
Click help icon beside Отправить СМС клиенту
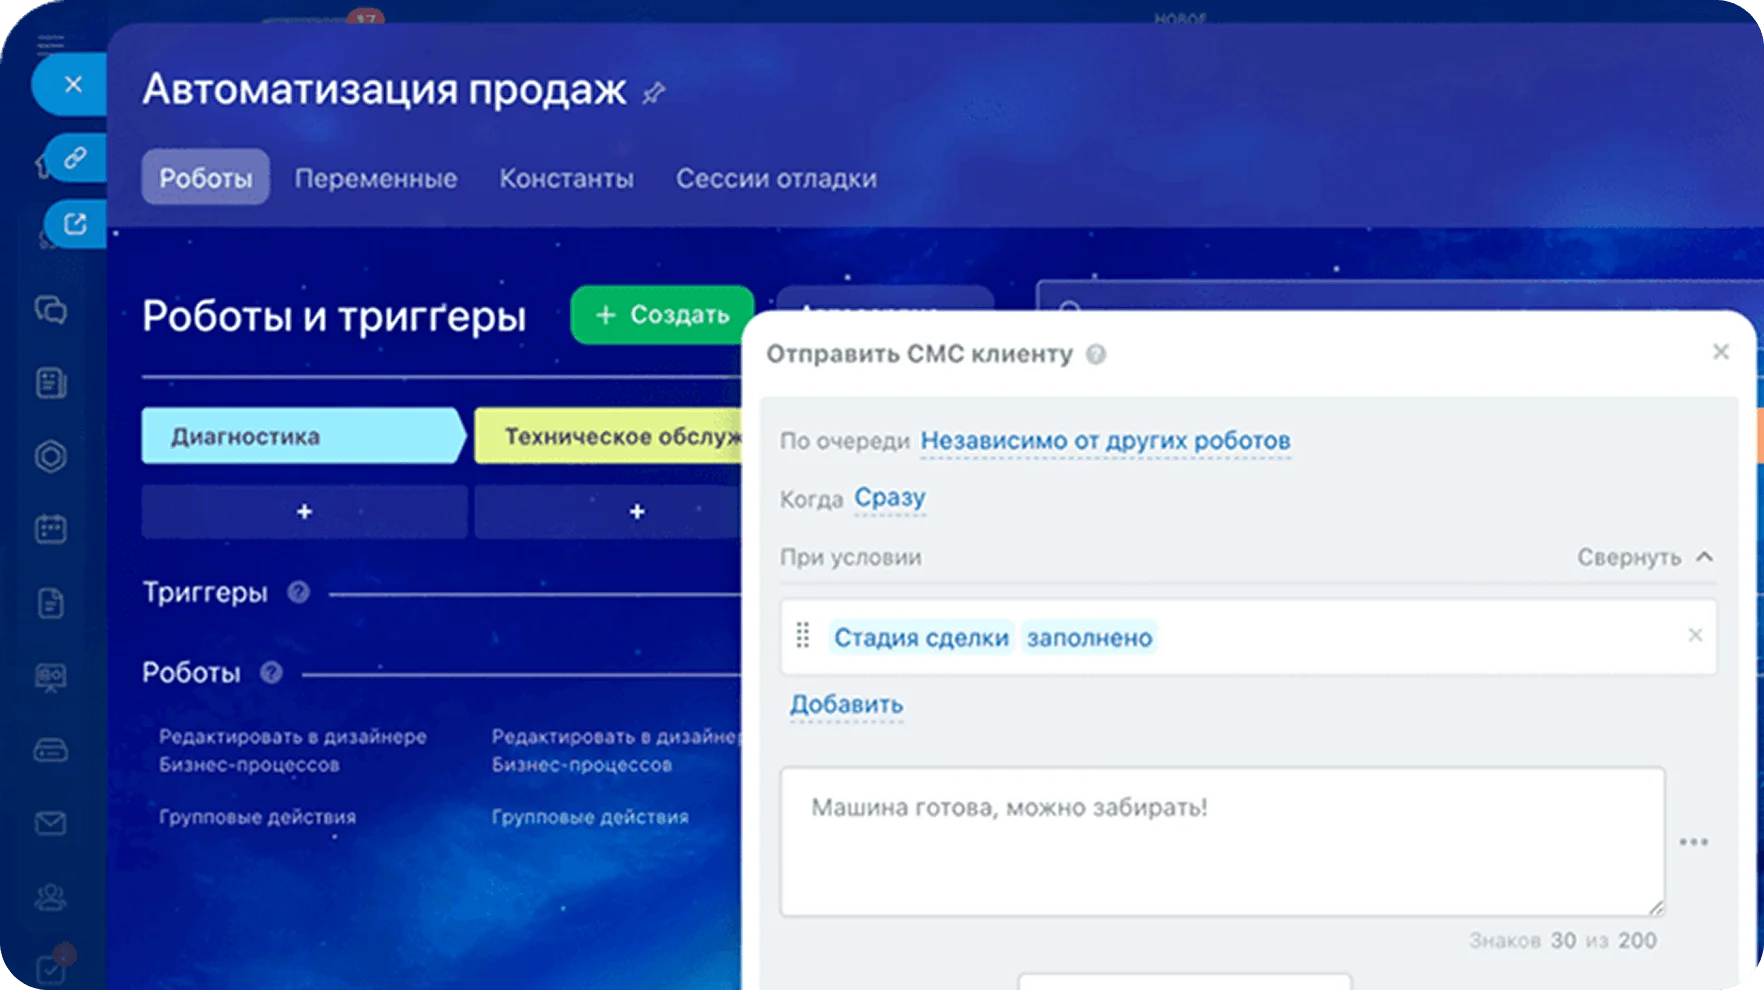(1096, 354)
